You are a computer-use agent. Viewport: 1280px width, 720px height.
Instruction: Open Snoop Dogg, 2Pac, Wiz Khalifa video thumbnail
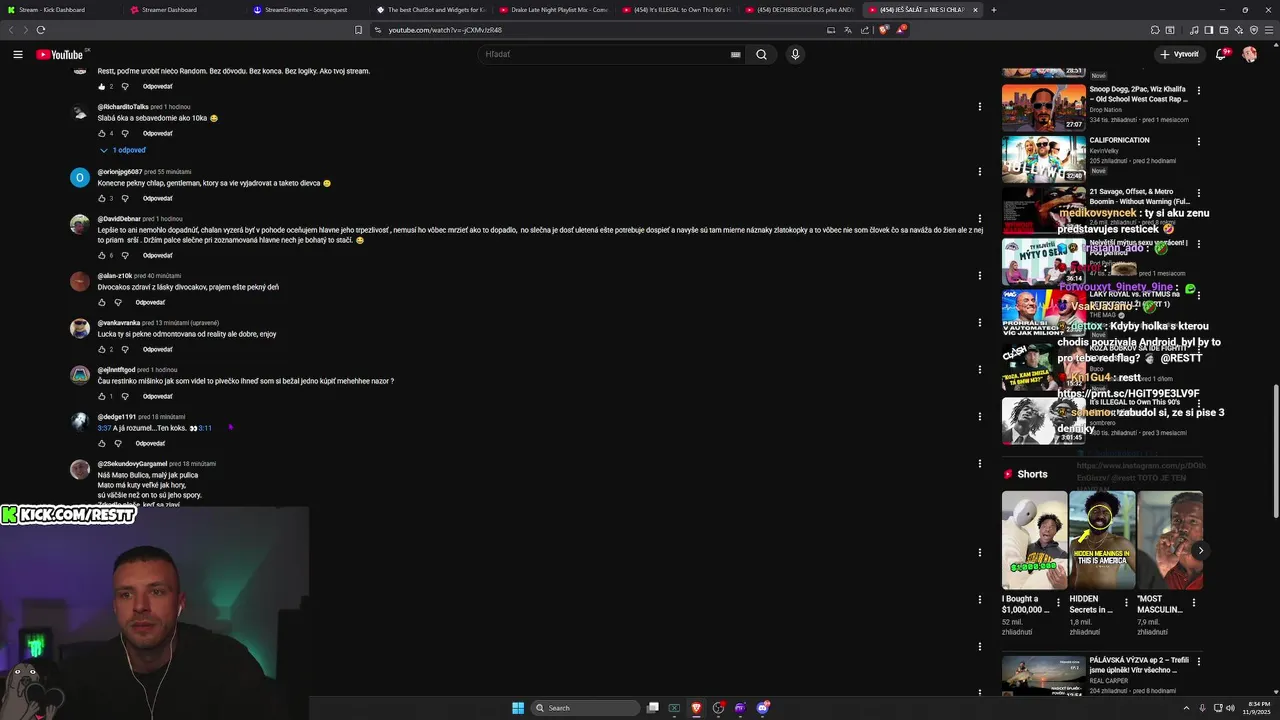point(1043,107)
